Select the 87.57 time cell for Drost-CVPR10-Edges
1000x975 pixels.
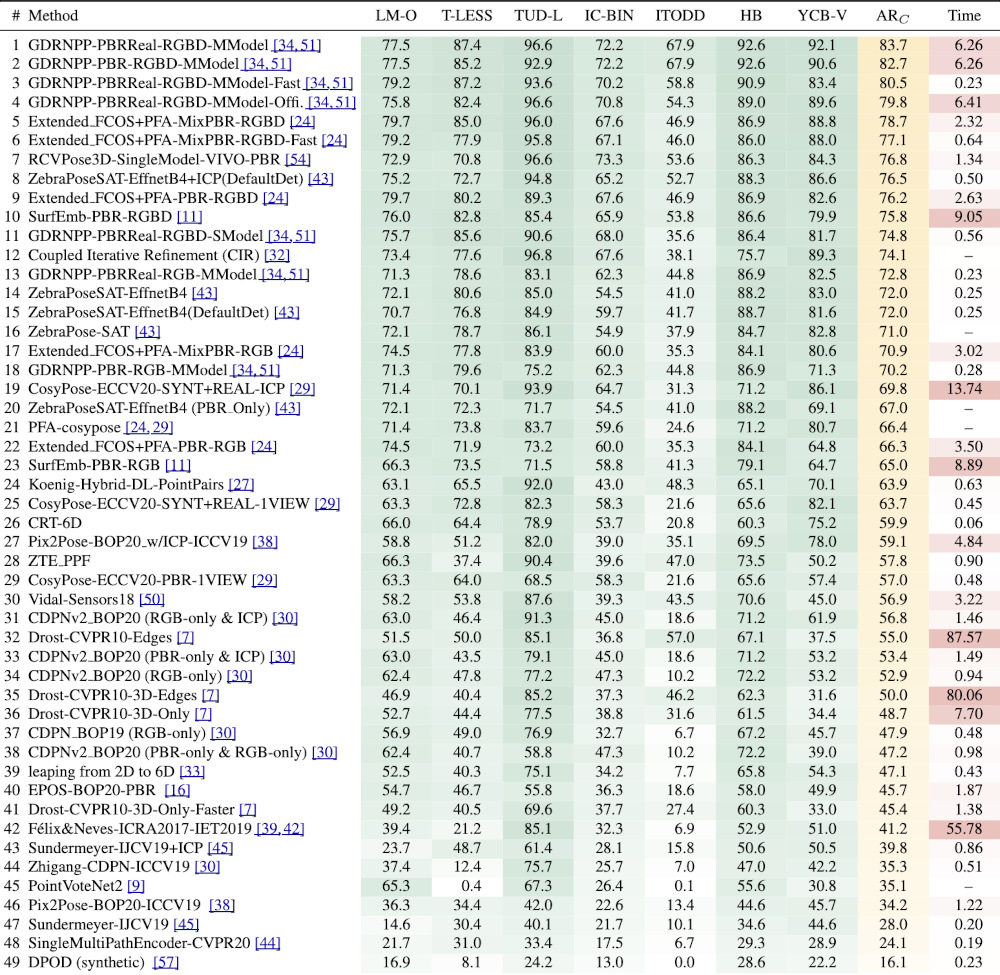pos(964,636)
